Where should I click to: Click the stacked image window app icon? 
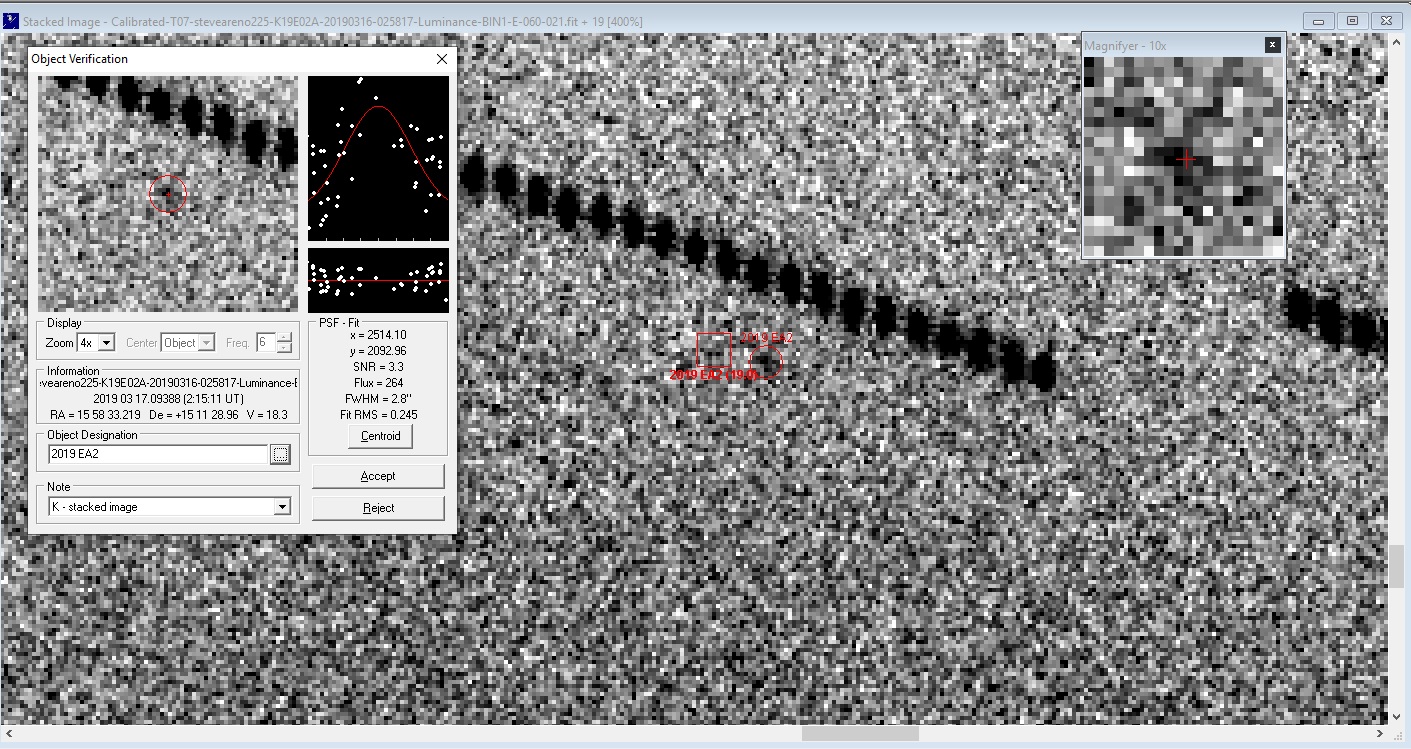tap(11, 21)
